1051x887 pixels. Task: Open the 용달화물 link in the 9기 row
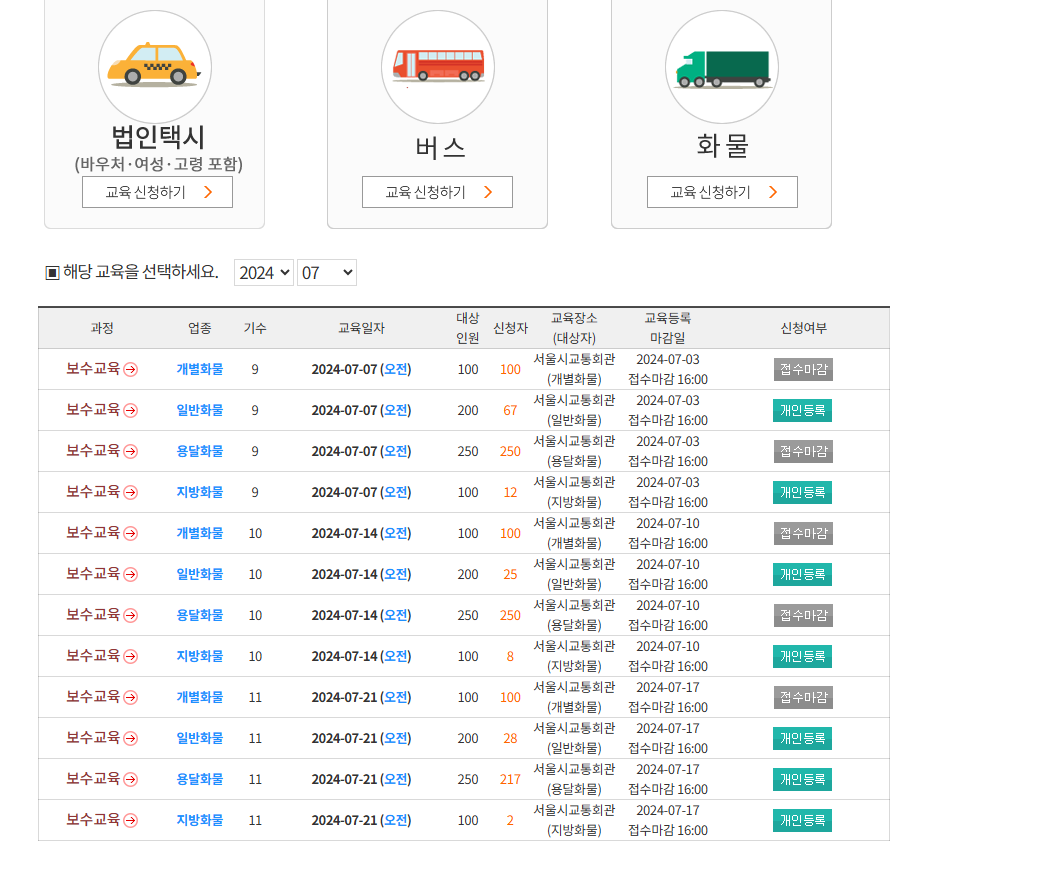(x=198, y=451)
